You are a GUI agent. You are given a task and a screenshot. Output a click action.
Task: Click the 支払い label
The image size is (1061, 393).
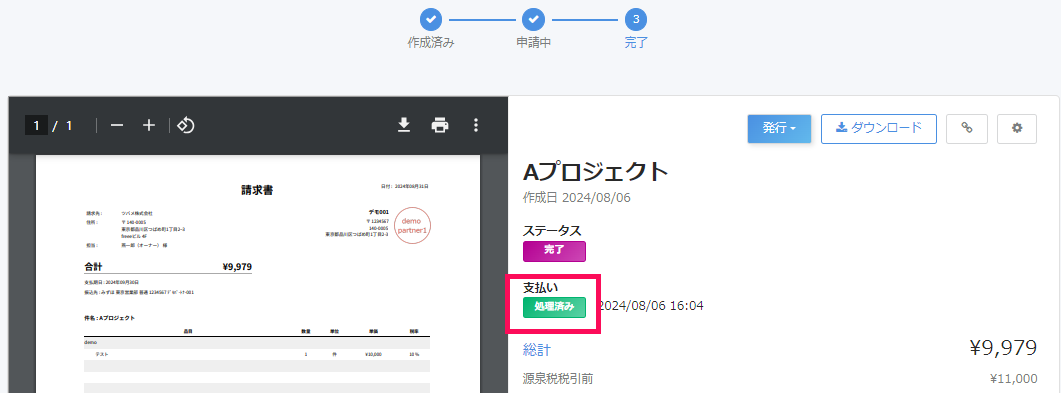pos(541,286)
